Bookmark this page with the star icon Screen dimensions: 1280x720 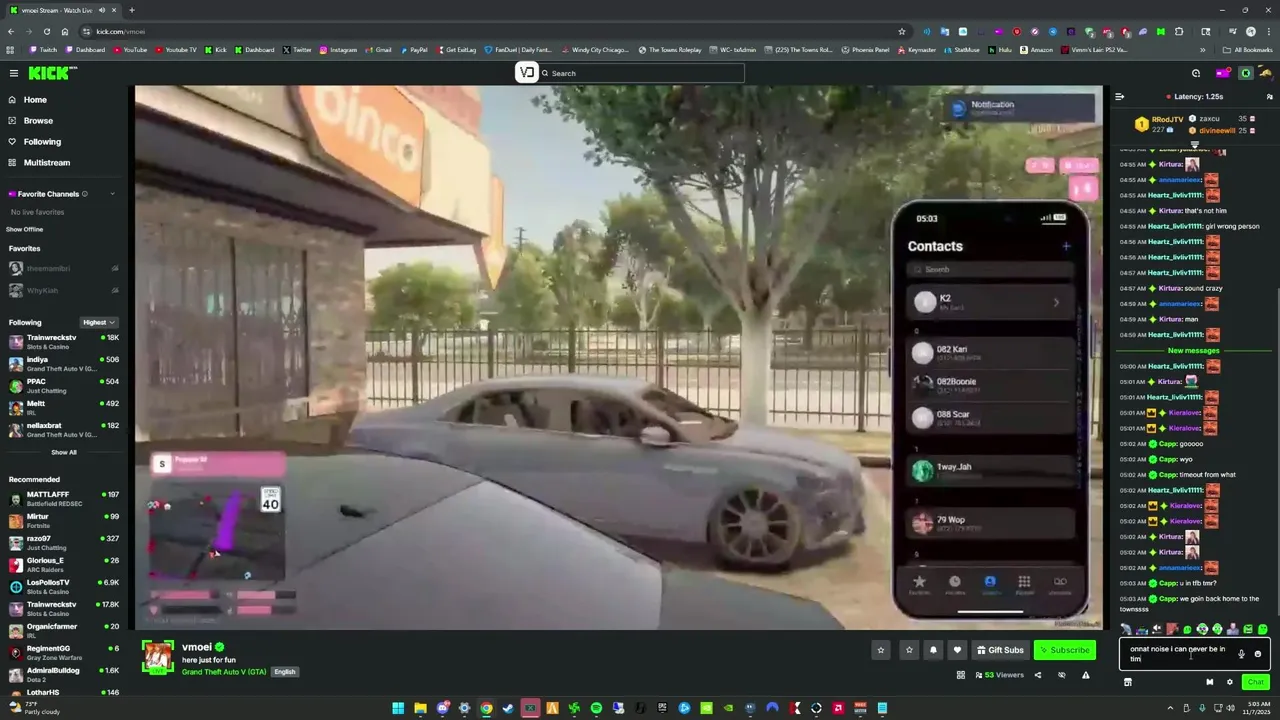901,31
